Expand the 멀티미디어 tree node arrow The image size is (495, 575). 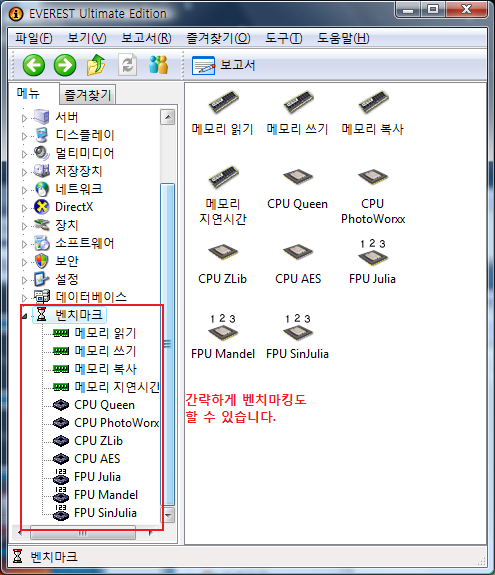coord(24,154)
